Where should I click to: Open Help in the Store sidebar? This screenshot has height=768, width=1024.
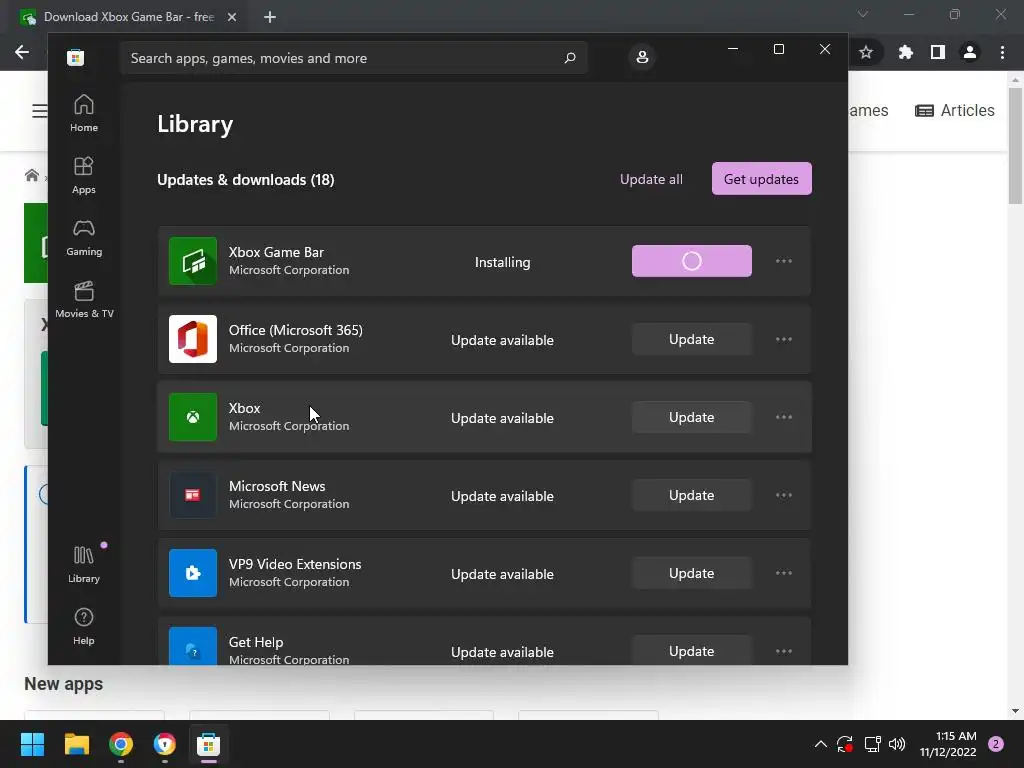click(84, 626)
